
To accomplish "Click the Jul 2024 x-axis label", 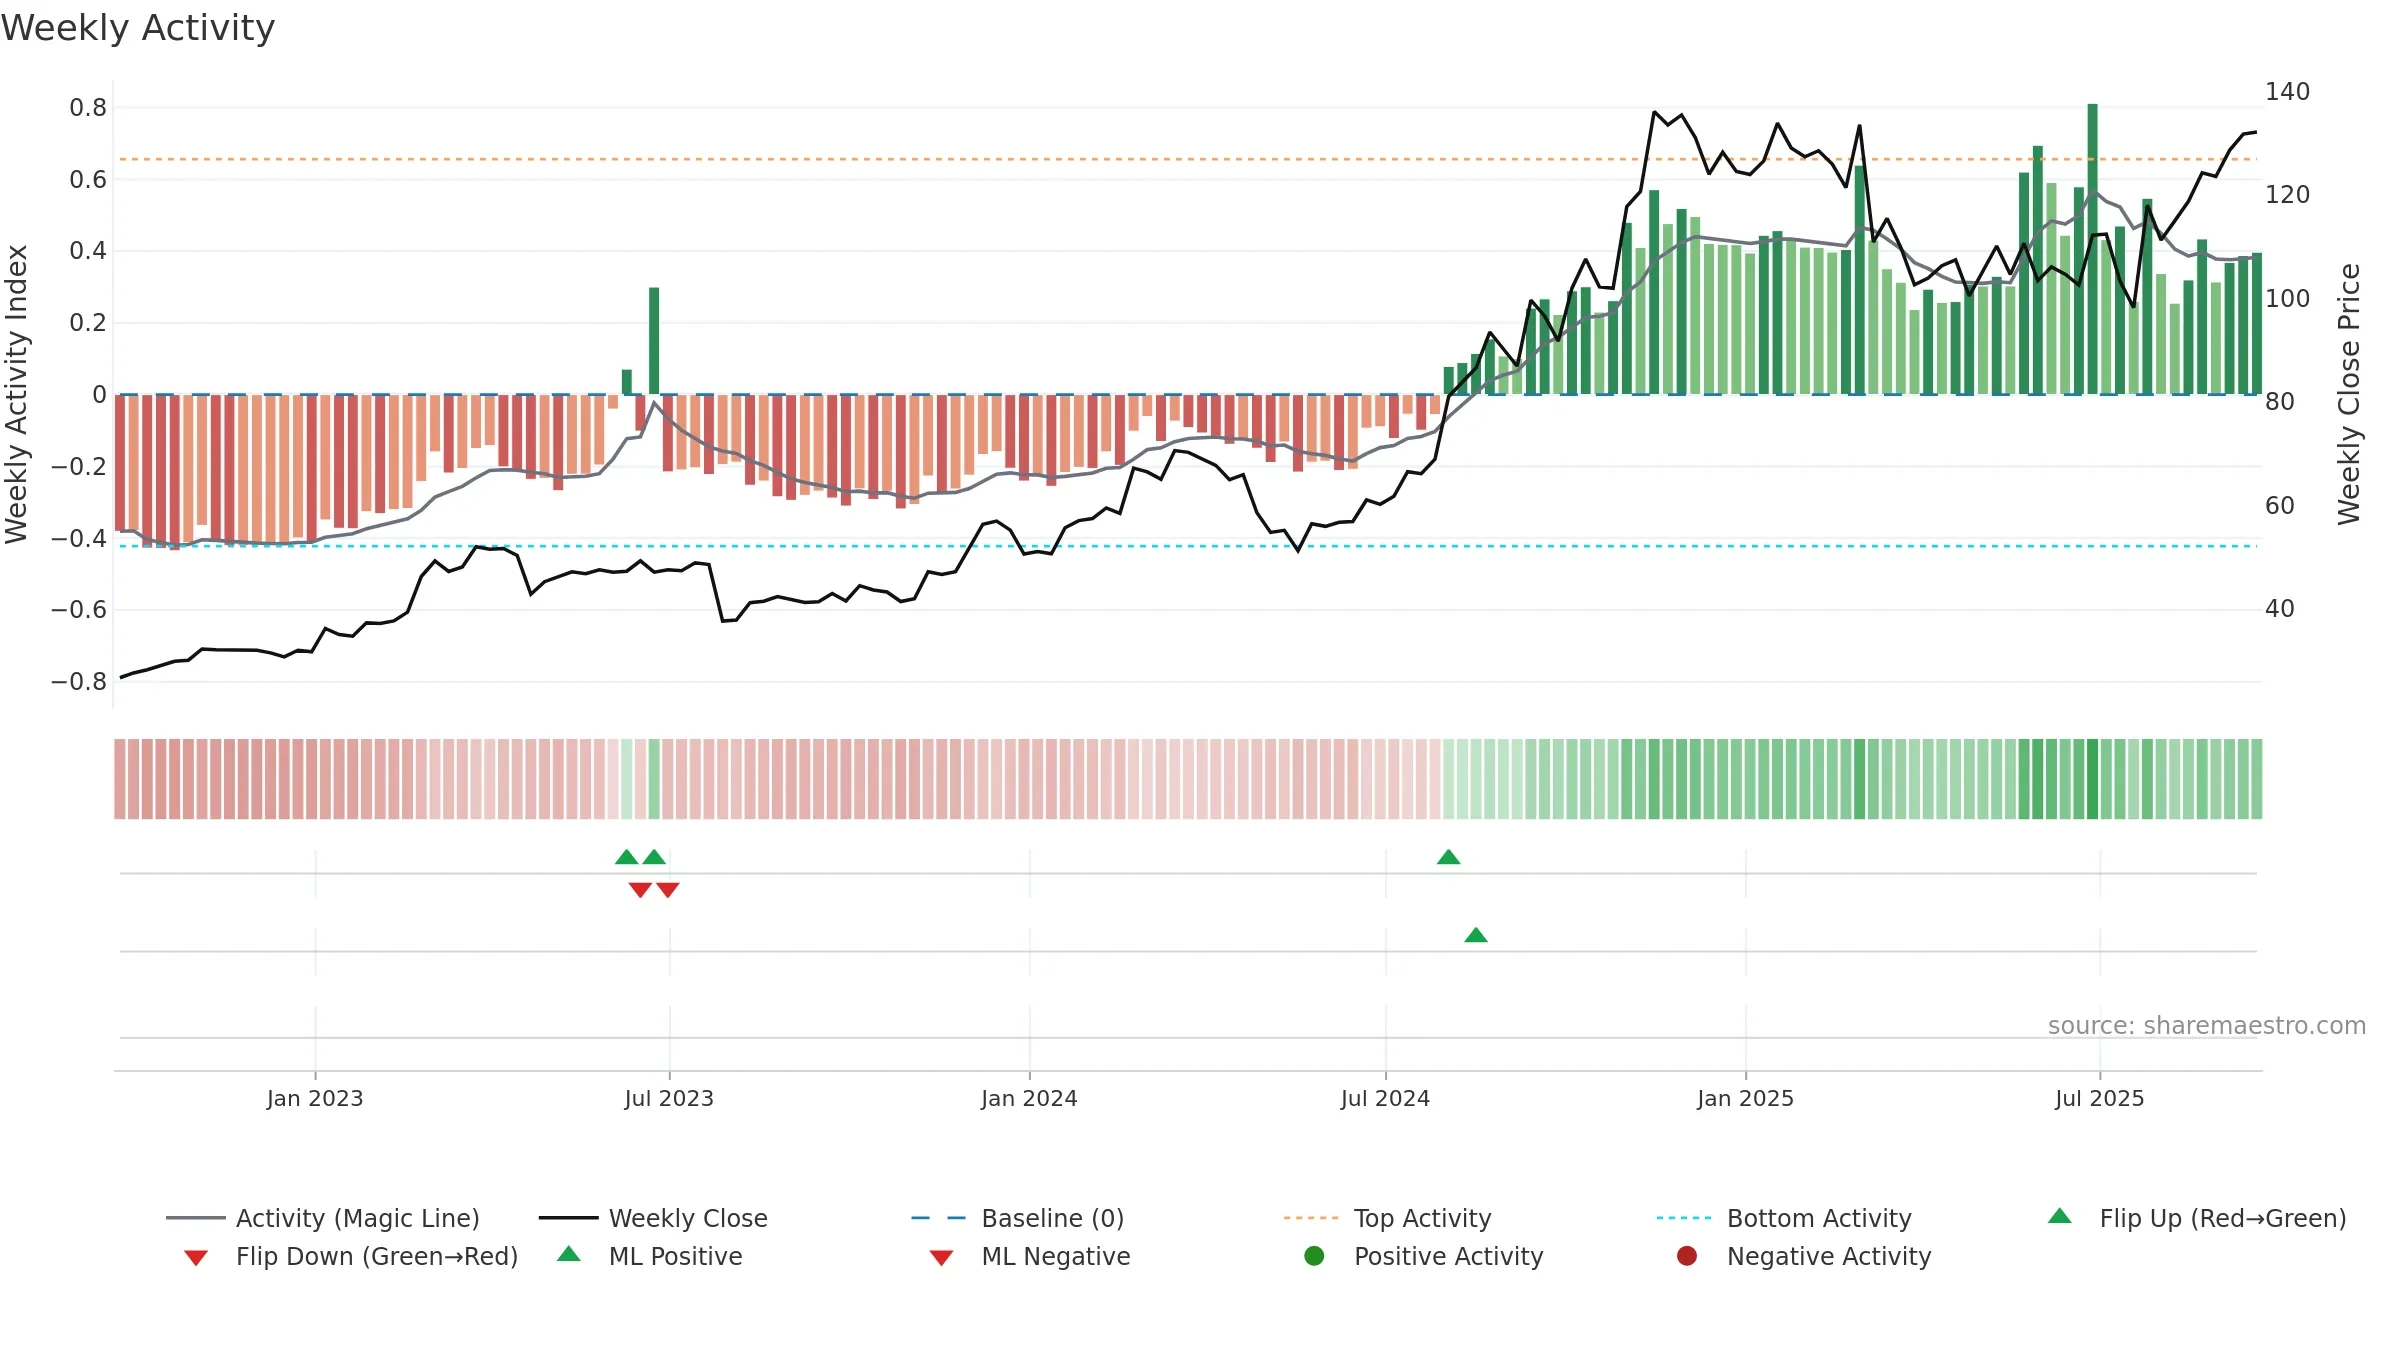I will point(1385,1099).
